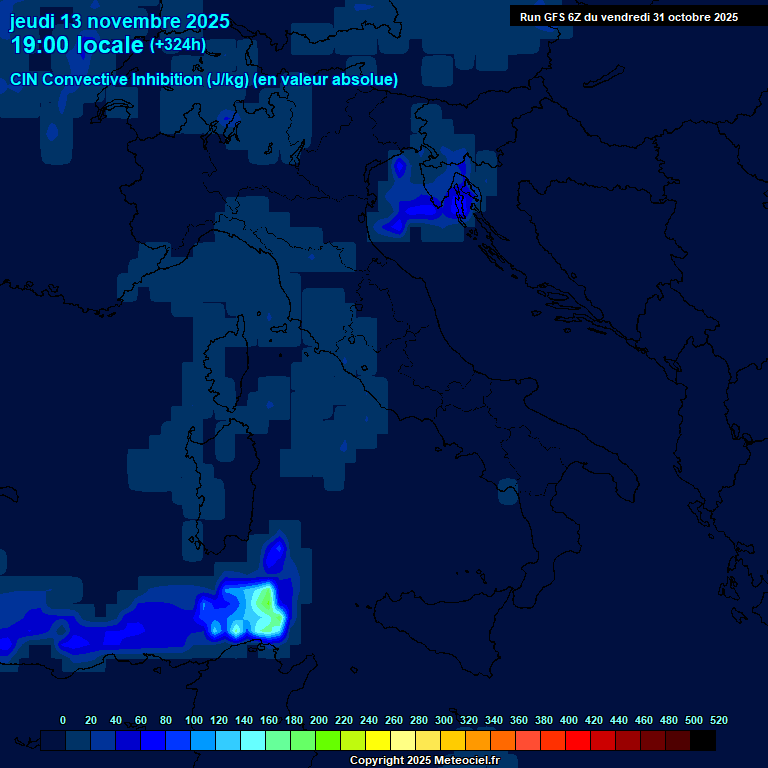Viewport: 768px width, 768px height.
Task: Click the legend swatch between 0 and 20
Action: pyautogui.click(x=78, y=740)
